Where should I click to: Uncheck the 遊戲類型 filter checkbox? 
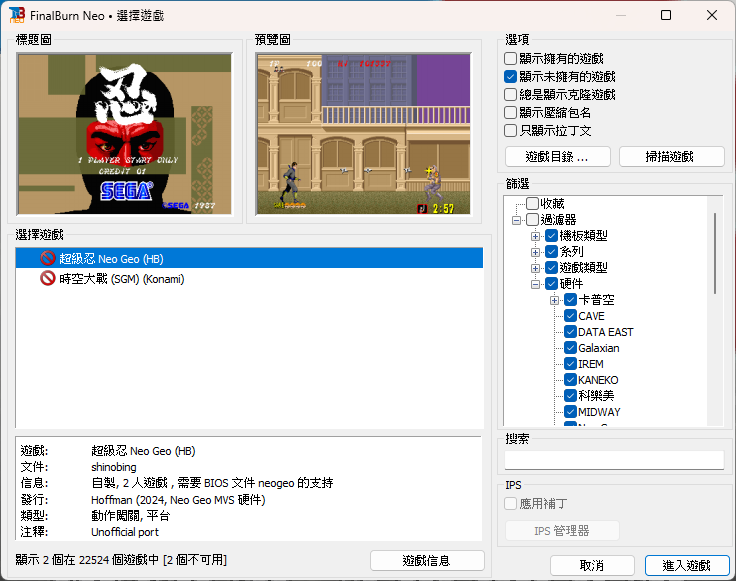point(552,268)
